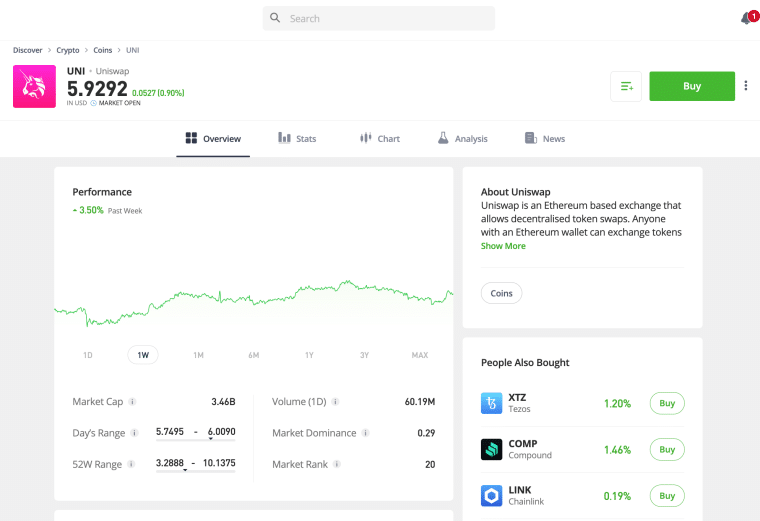Click the Compound COMP coin icon

click(x=491, y=449)
